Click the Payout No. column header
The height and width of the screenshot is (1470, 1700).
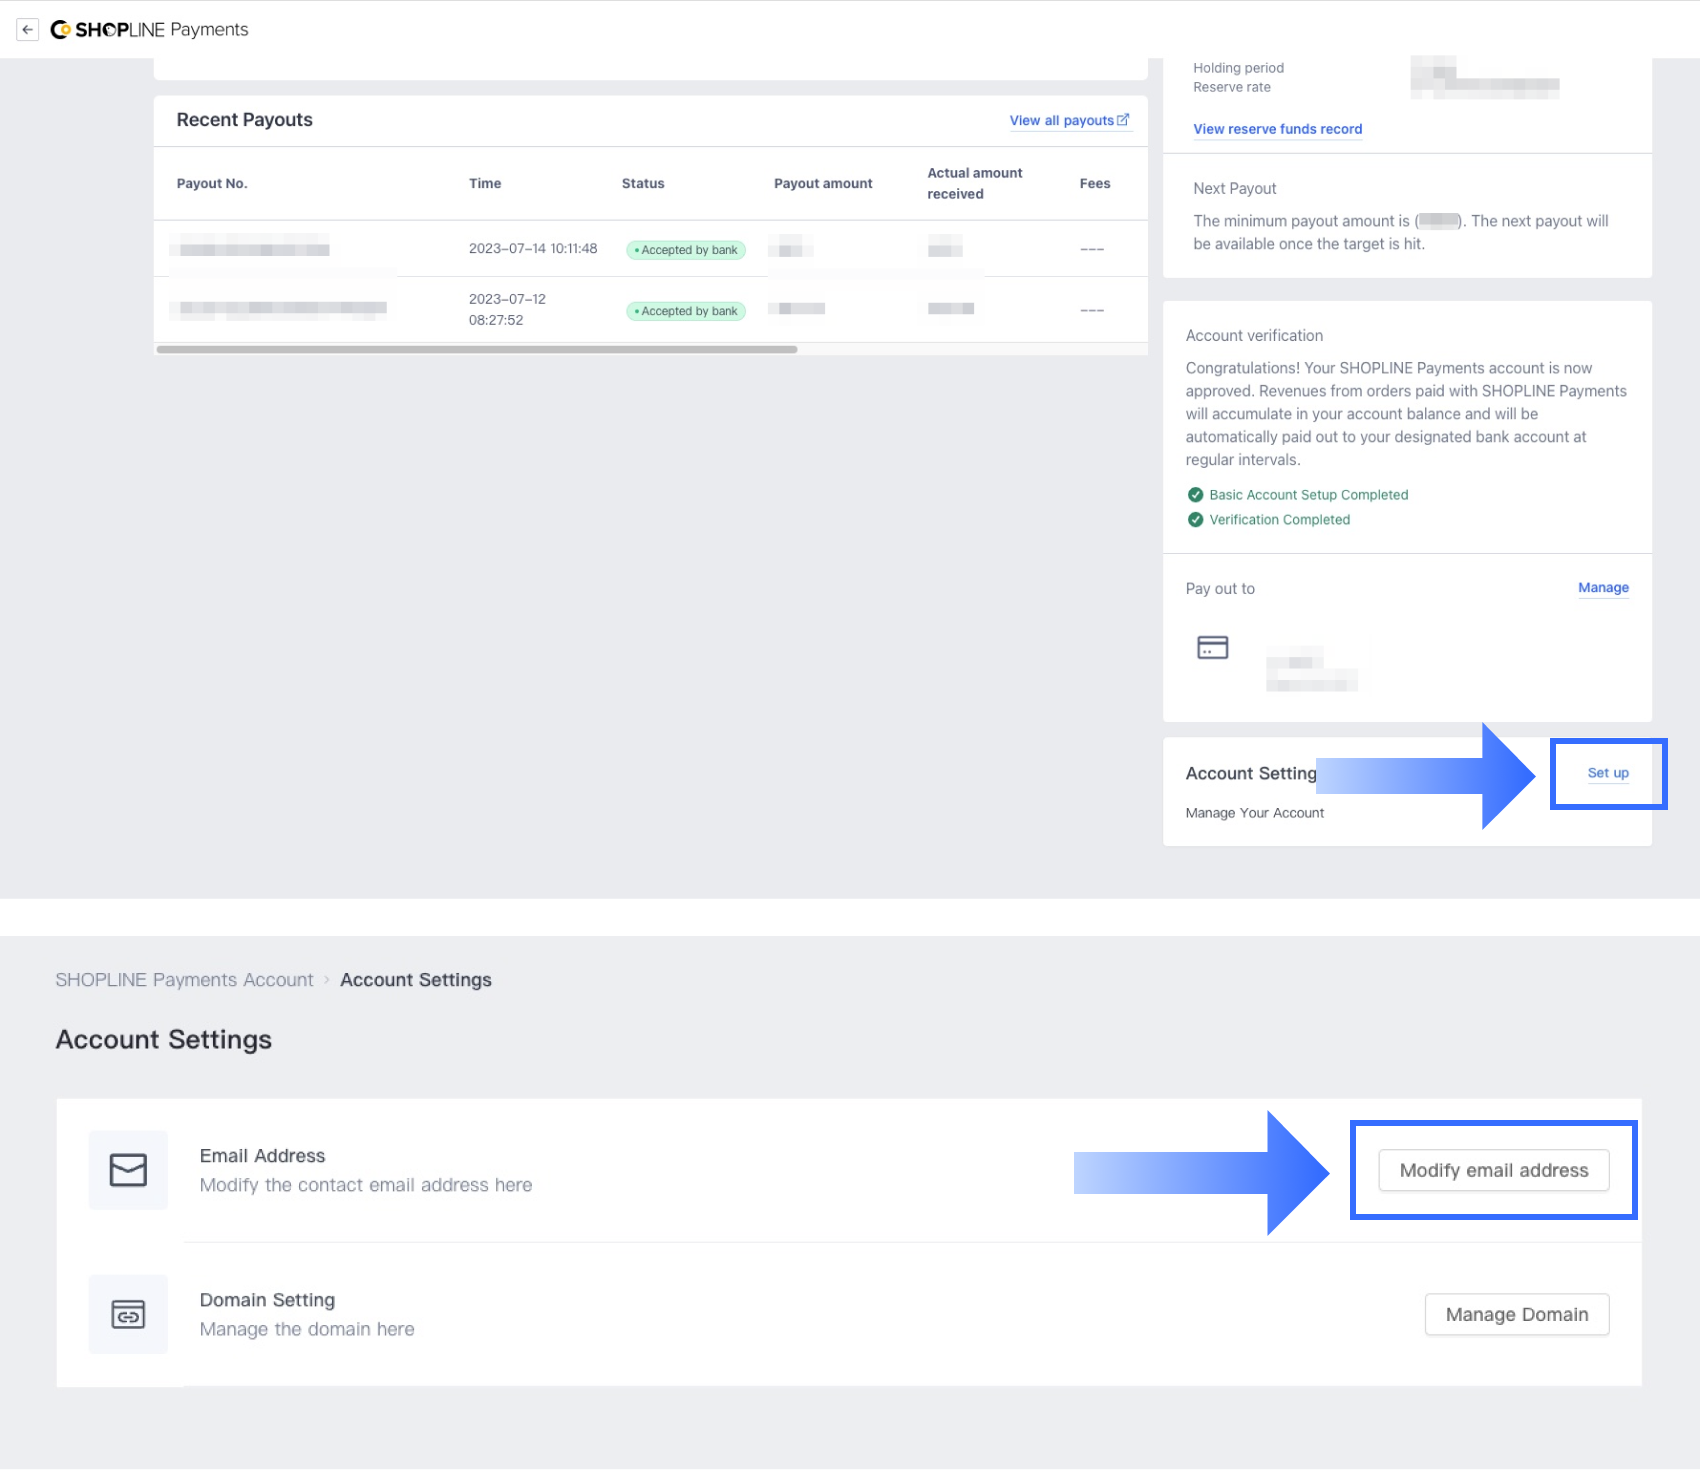click(212, 183)
